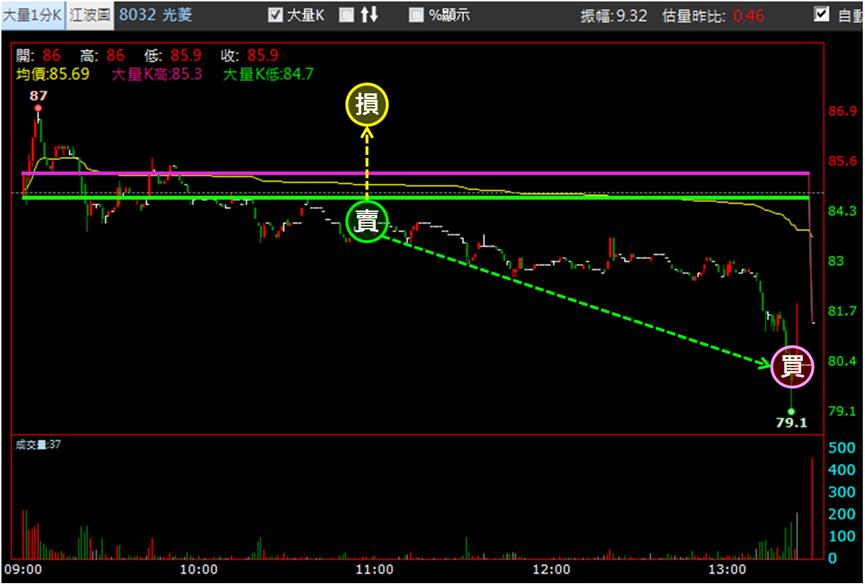Click the yellow 損 stop-loss marker
Screen dimensions: 865x586
coord(367,105)
